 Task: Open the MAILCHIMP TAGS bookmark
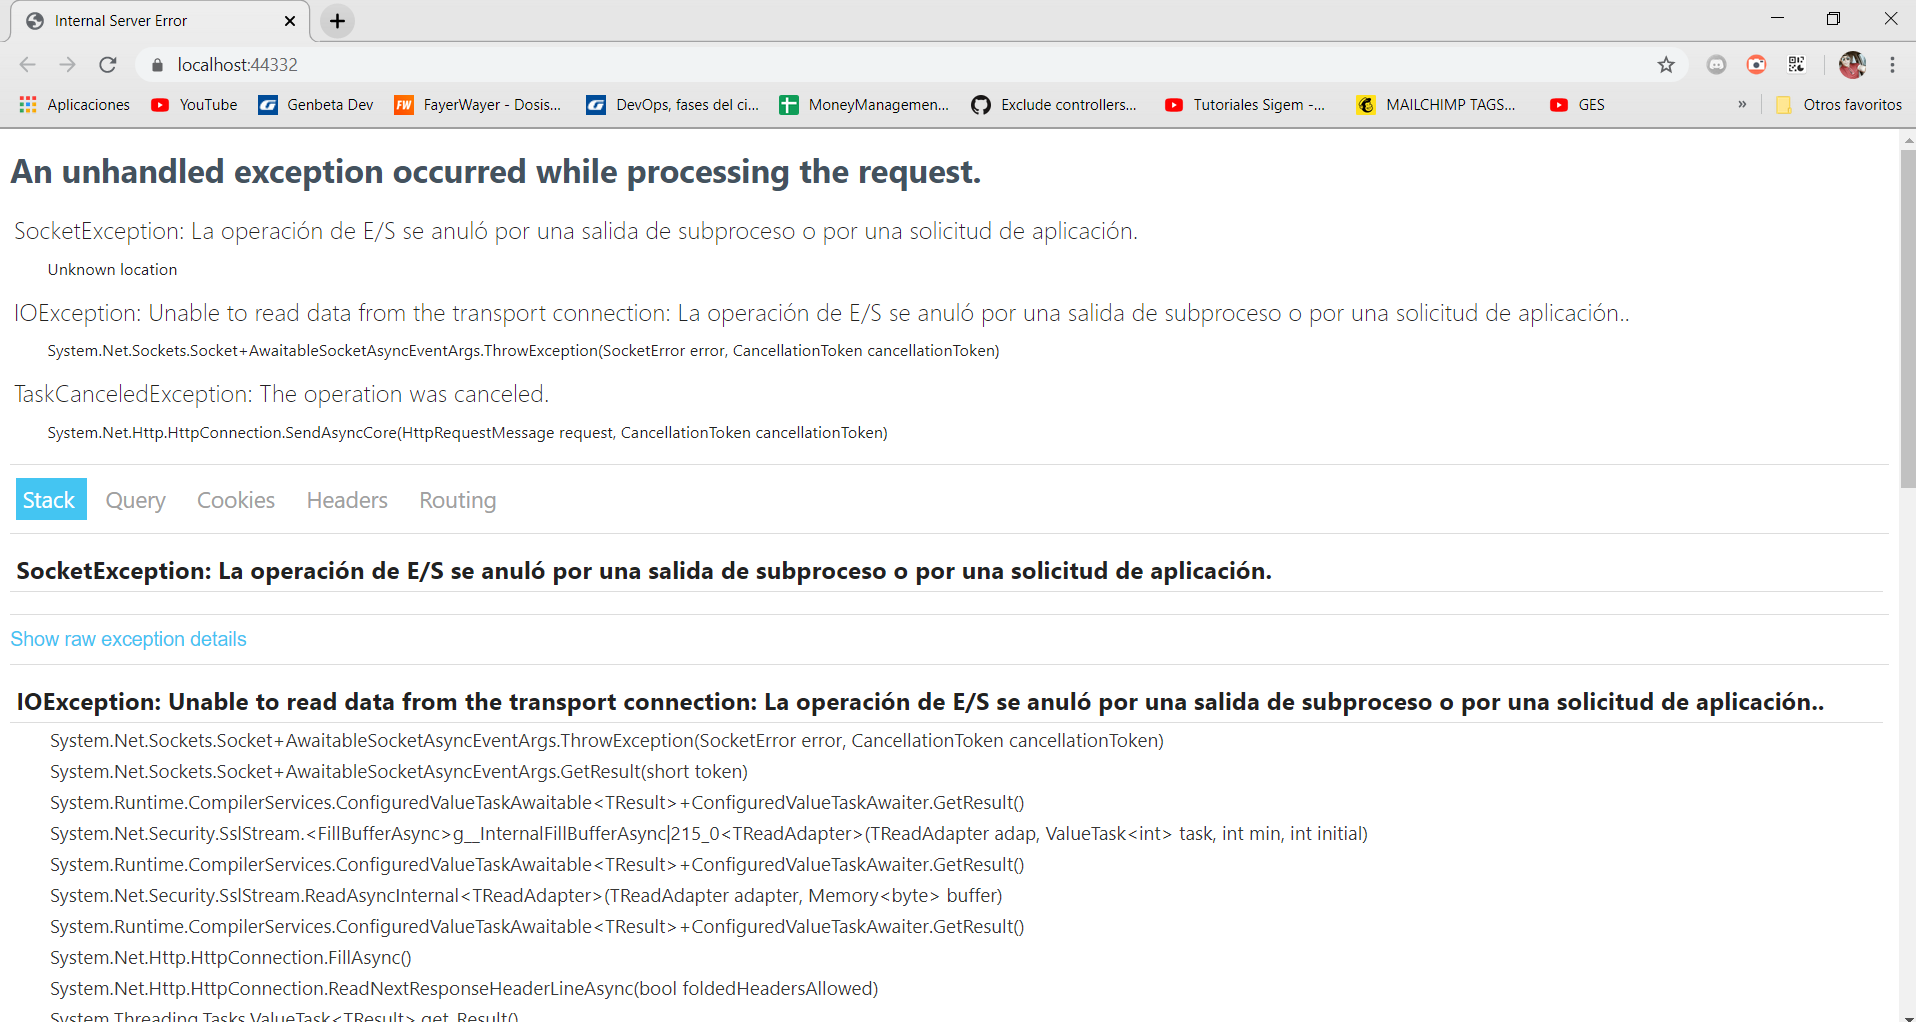[x=1436, y=105]
